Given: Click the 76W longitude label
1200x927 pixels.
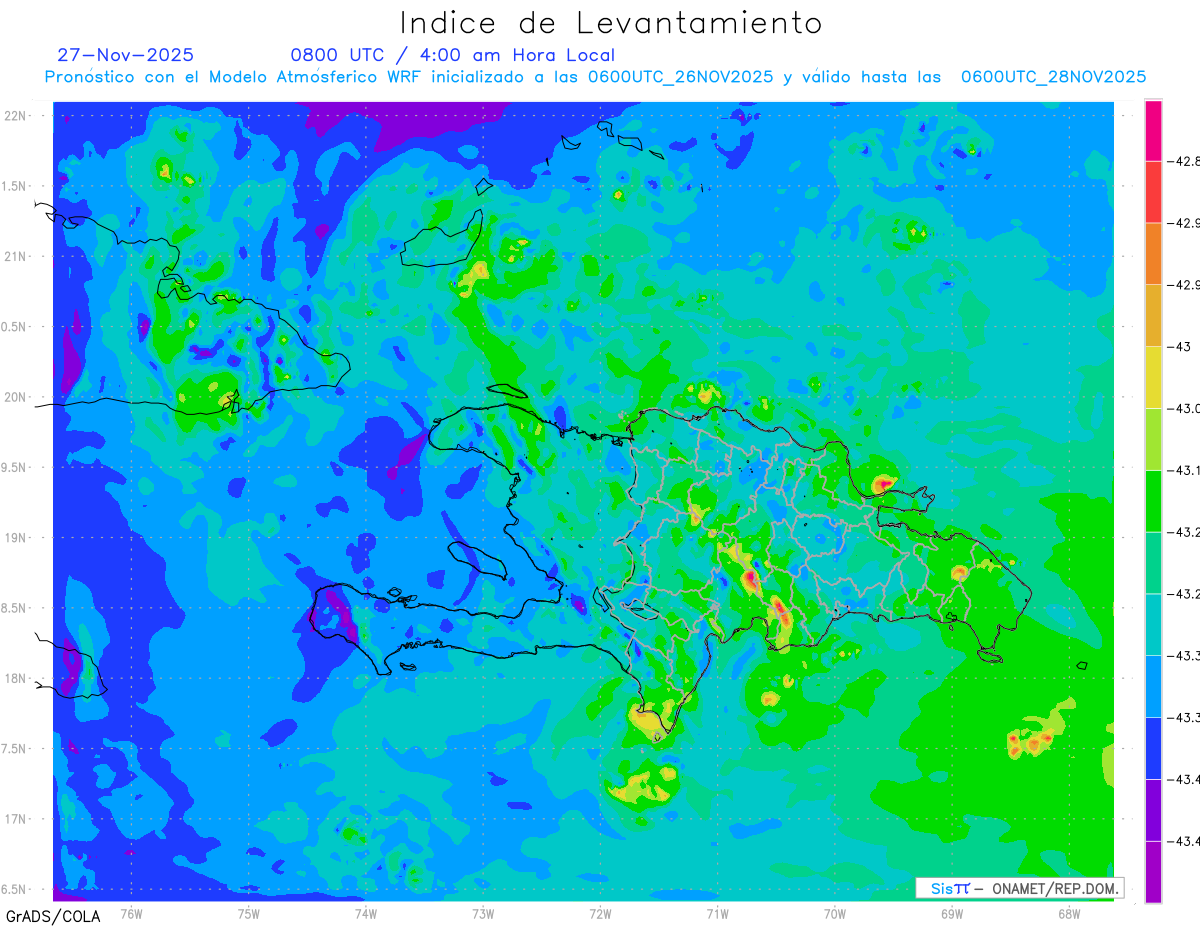Looking at the screenshot, I should click(x=131, y=914).
